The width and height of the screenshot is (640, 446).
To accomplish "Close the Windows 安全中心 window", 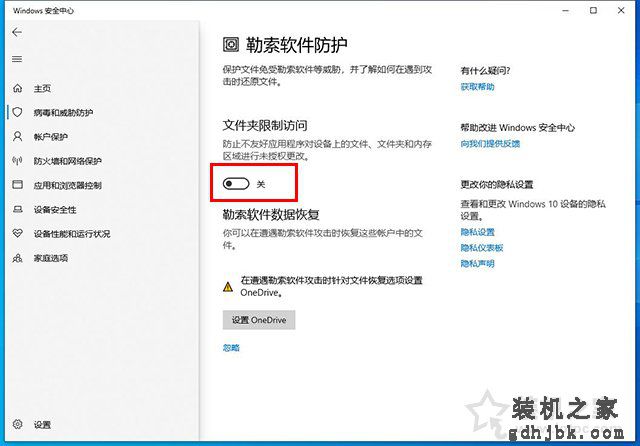I will tap(621, 11).
